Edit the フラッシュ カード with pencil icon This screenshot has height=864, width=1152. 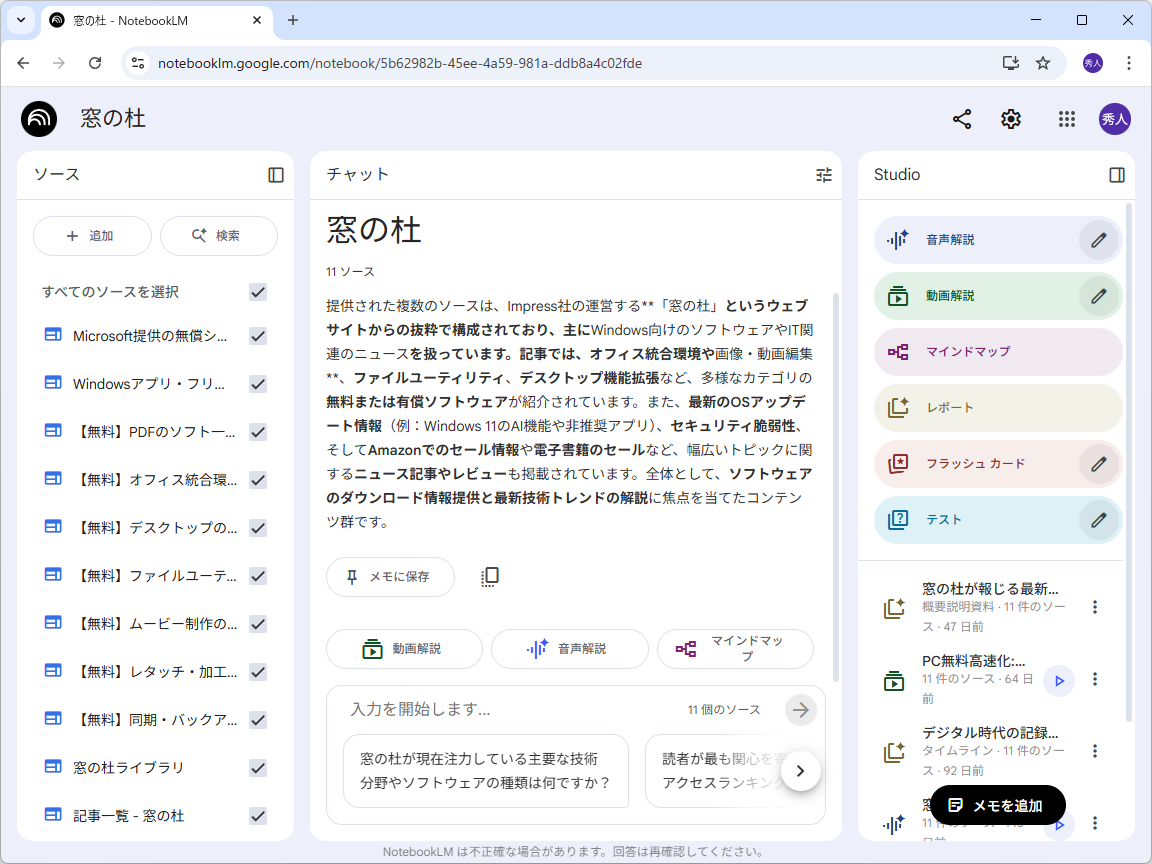click(x=1097, y=463)
